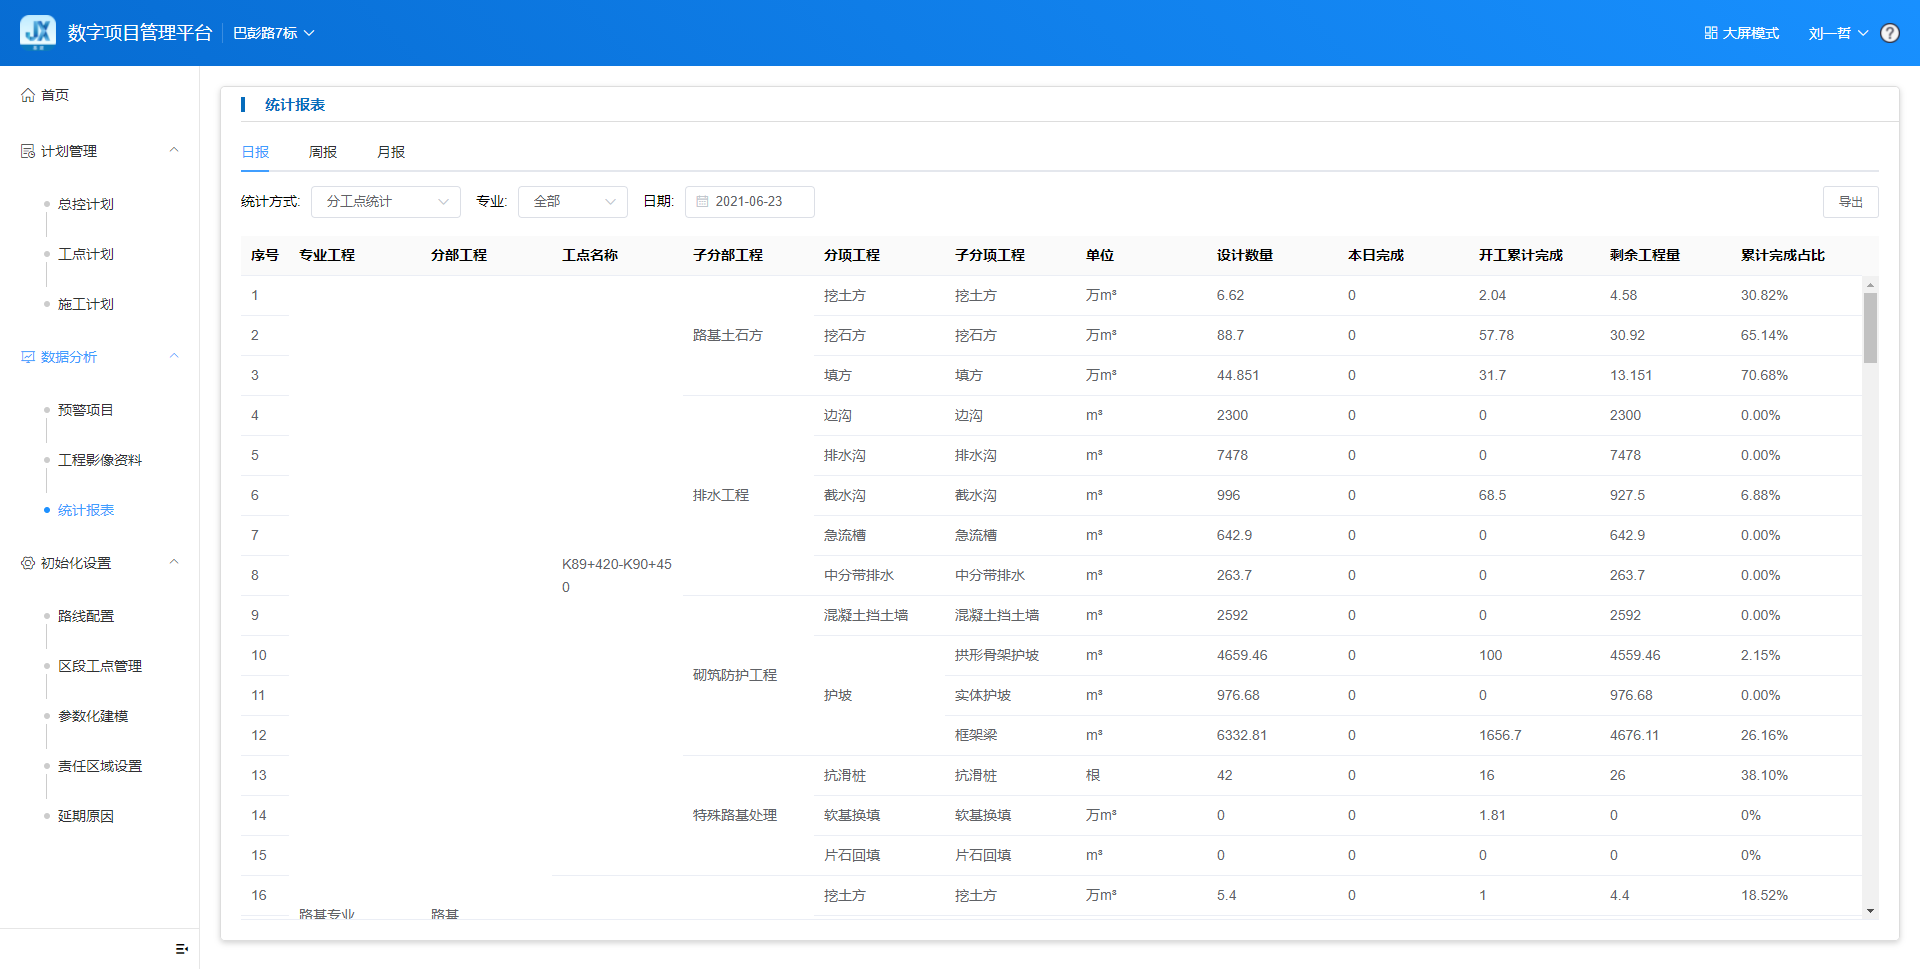Screen dimensions: 1920x969
Task: Switch to the 周报 weekly report tab
Action: (322, 152)
